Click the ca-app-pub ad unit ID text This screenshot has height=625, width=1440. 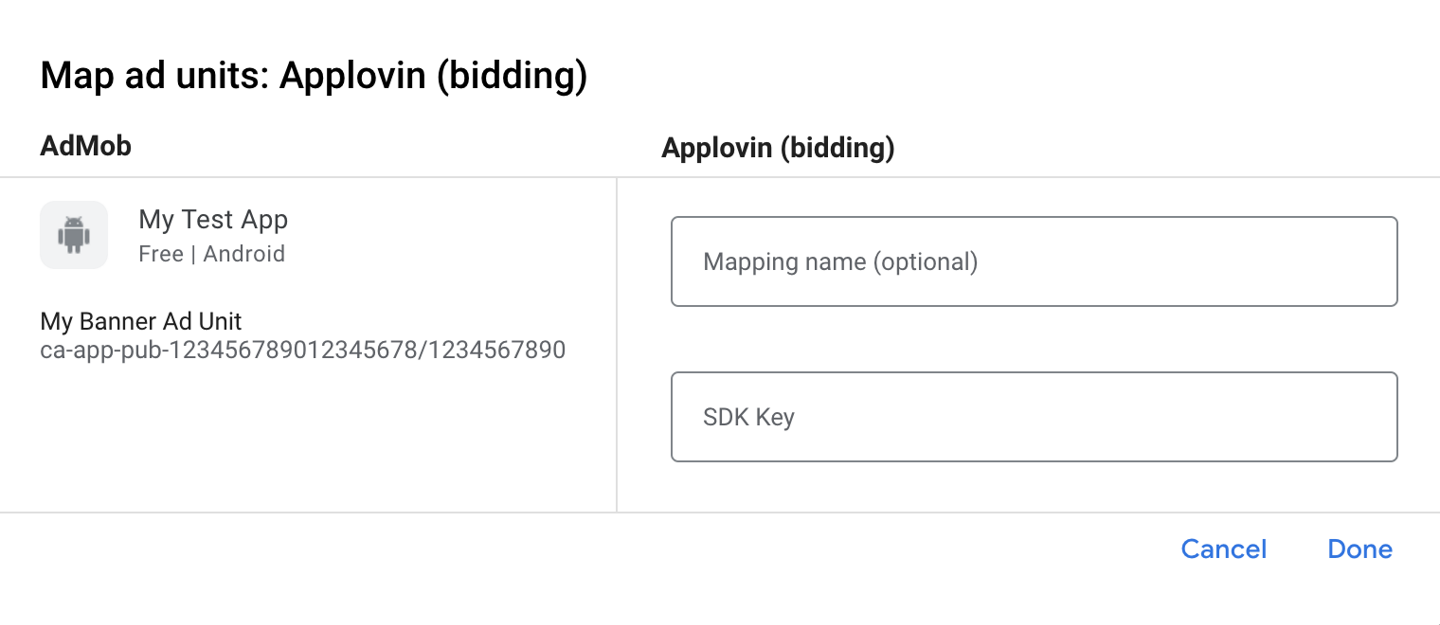click(x=302, y=349)
